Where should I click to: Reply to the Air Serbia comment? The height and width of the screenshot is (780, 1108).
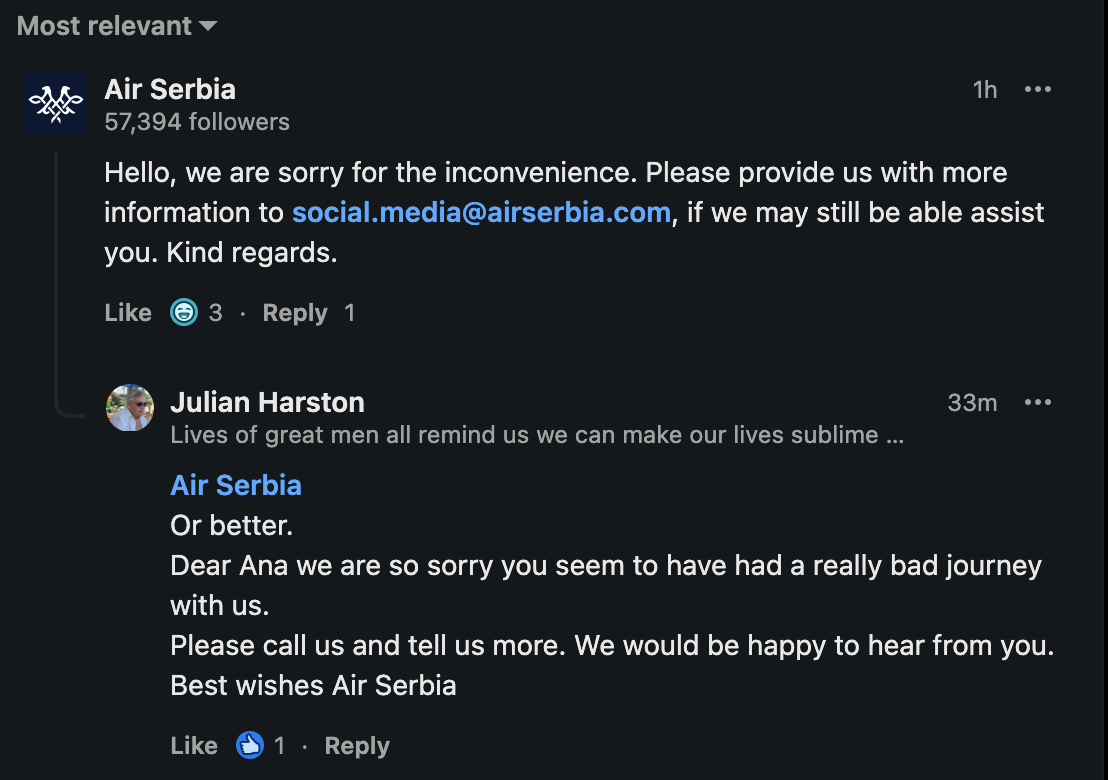click(x=295, y=313)
